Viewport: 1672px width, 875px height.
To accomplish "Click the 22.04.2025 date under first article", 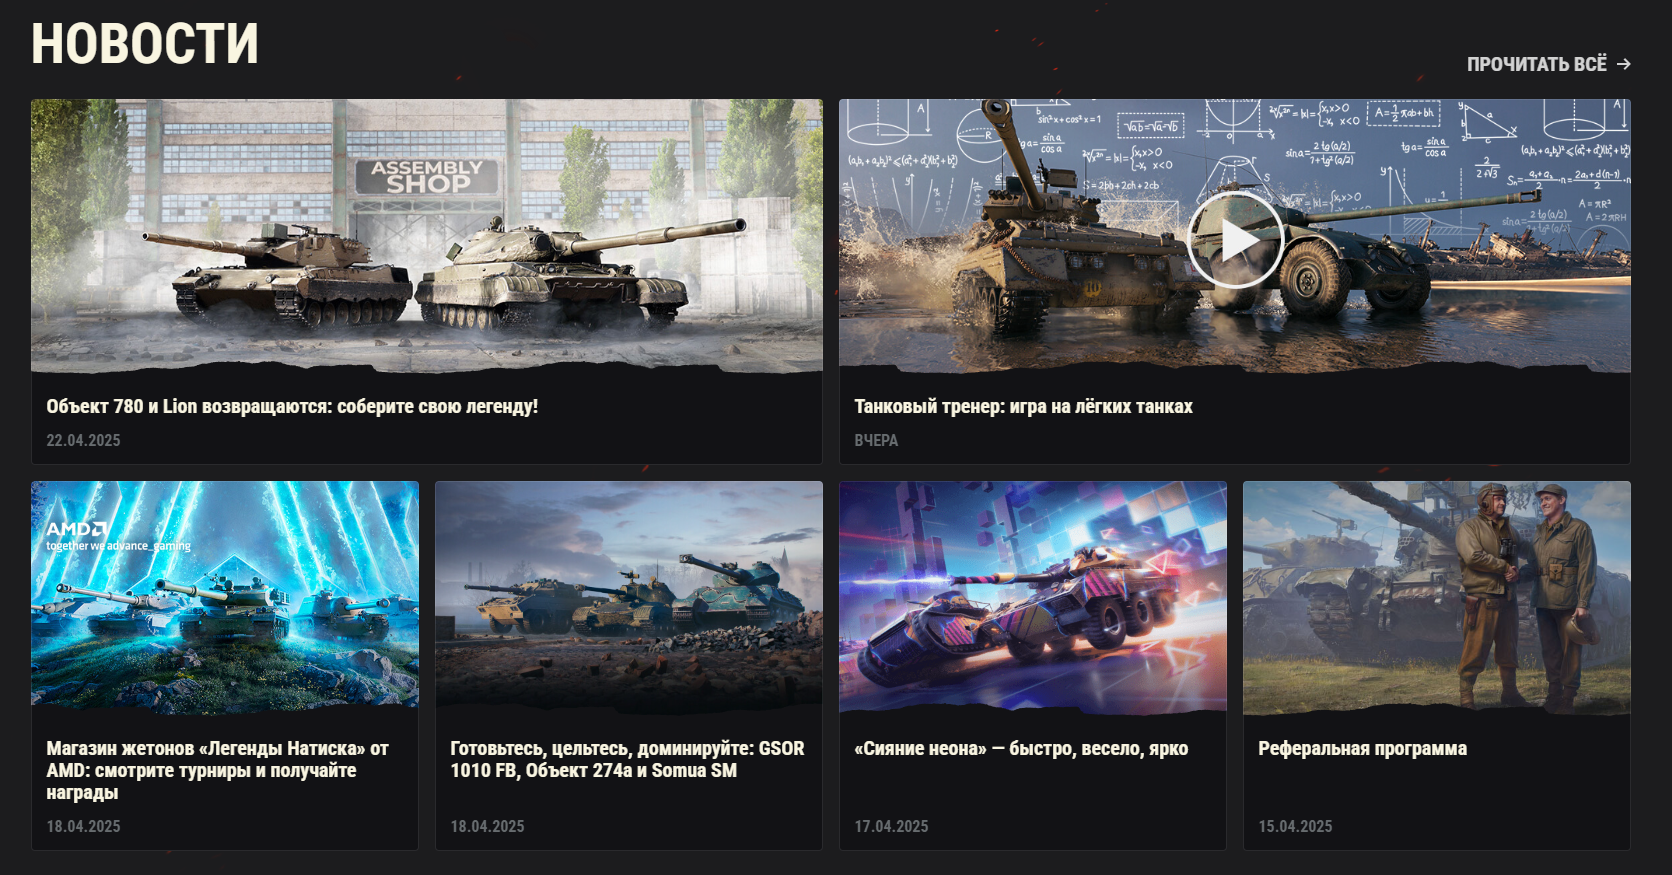I will [x=83, y=440].
